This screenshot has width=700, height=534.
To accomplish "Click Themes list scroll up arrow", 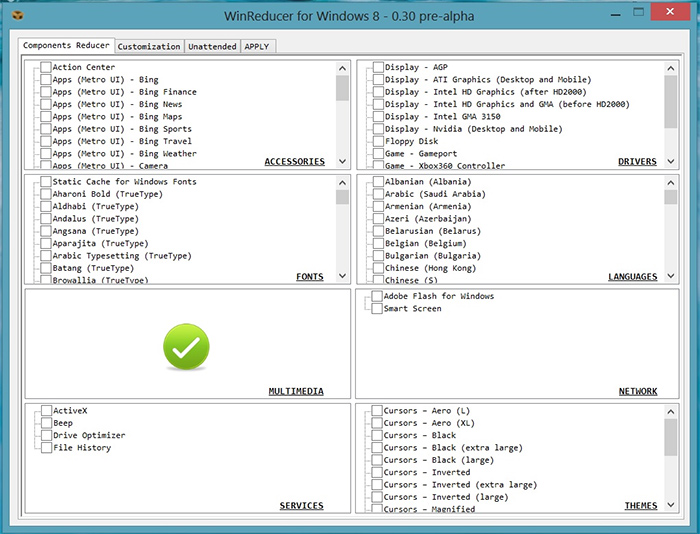I will [671, 412].
